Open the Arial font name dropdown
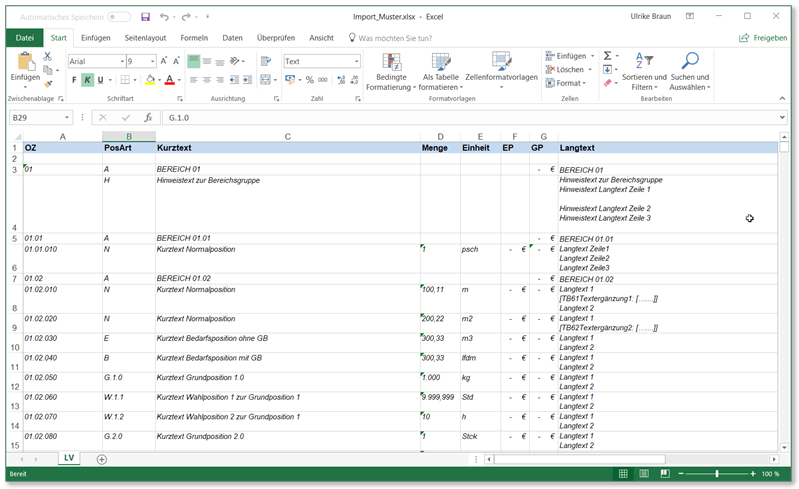799x489 pixels. pos(120,61)
